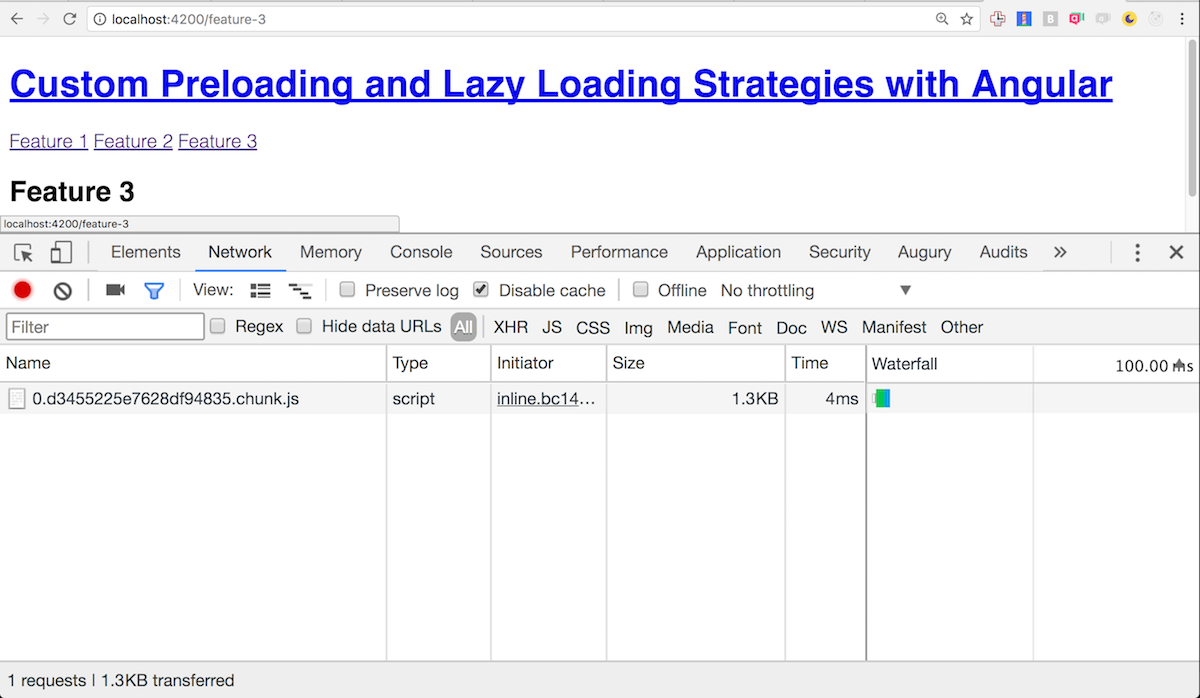Viewport: 1200px width, 698px height.
Task: Filter requests by Img
Action: 638,327
